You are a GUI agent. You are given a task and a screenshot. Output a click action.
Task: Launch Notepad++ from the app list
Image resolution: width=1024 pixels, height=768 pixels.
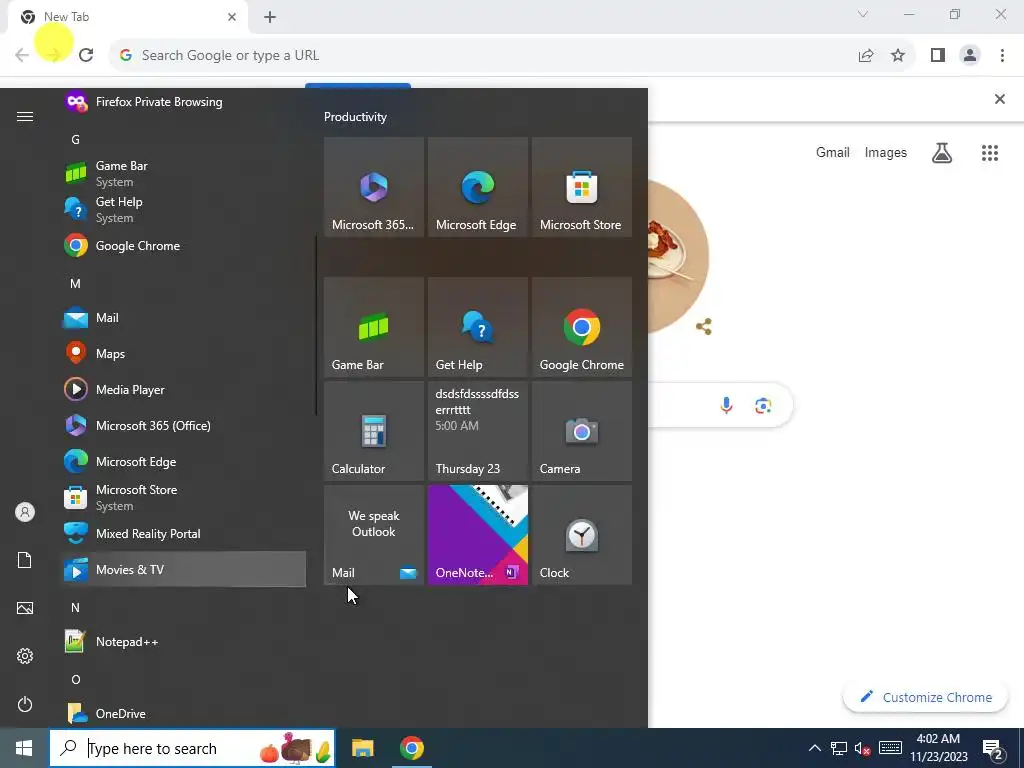(183, 642)
